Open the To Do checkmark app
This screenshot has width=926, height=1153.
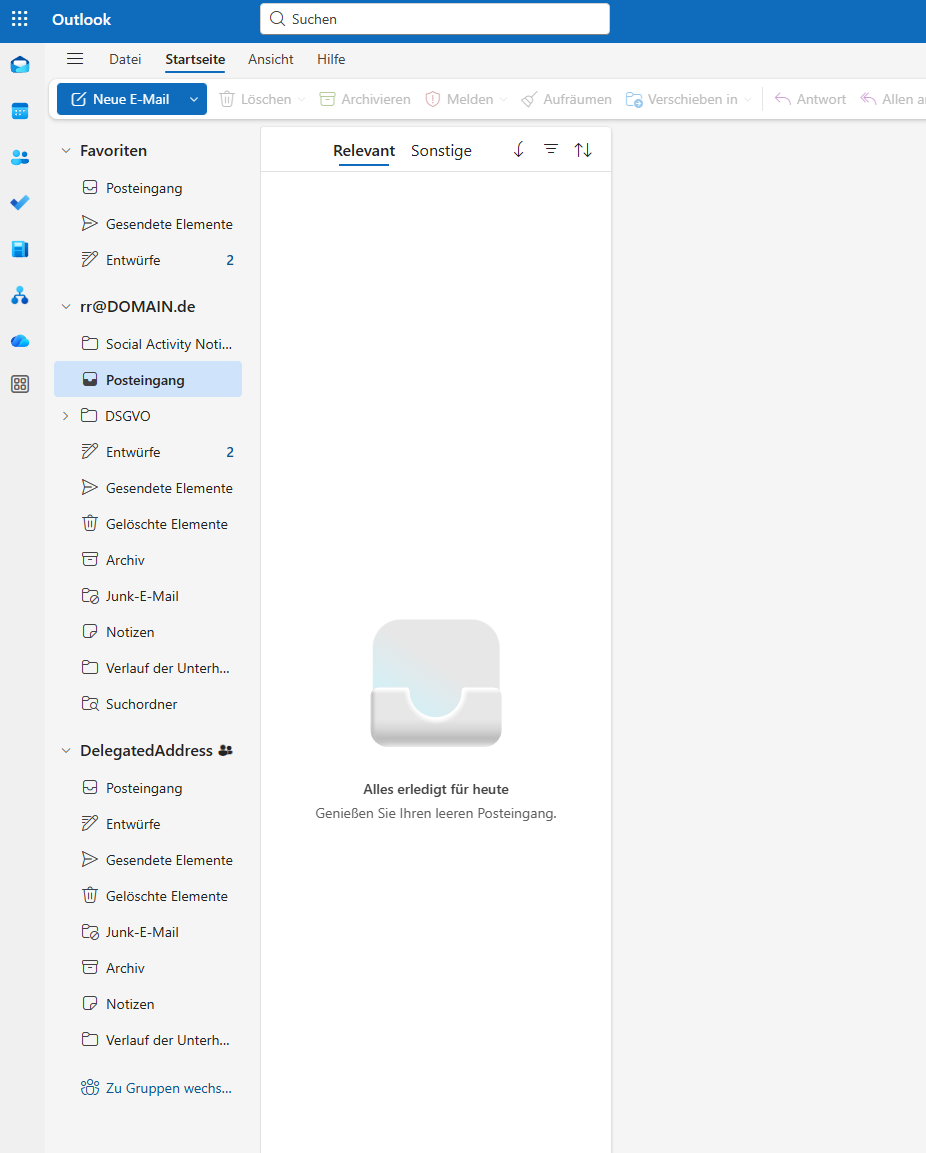(20, 203)
